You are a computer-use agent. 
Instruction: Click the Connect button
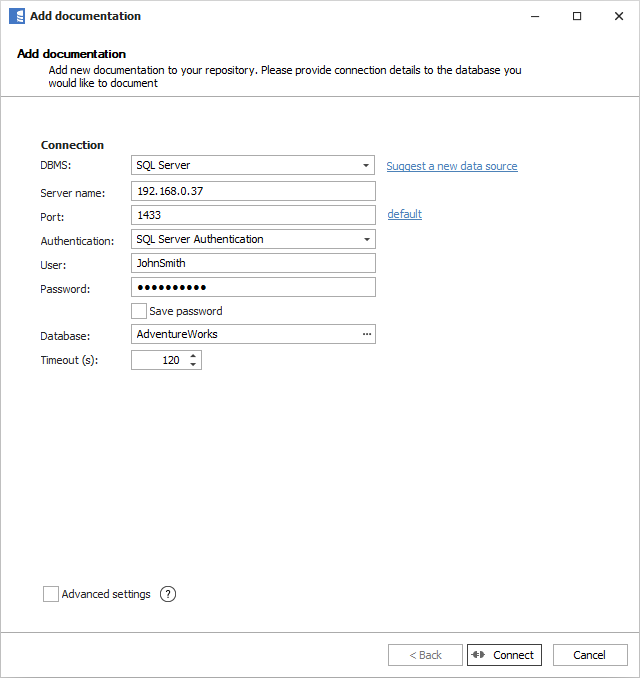pyautogui.click(x=504, y=655)
